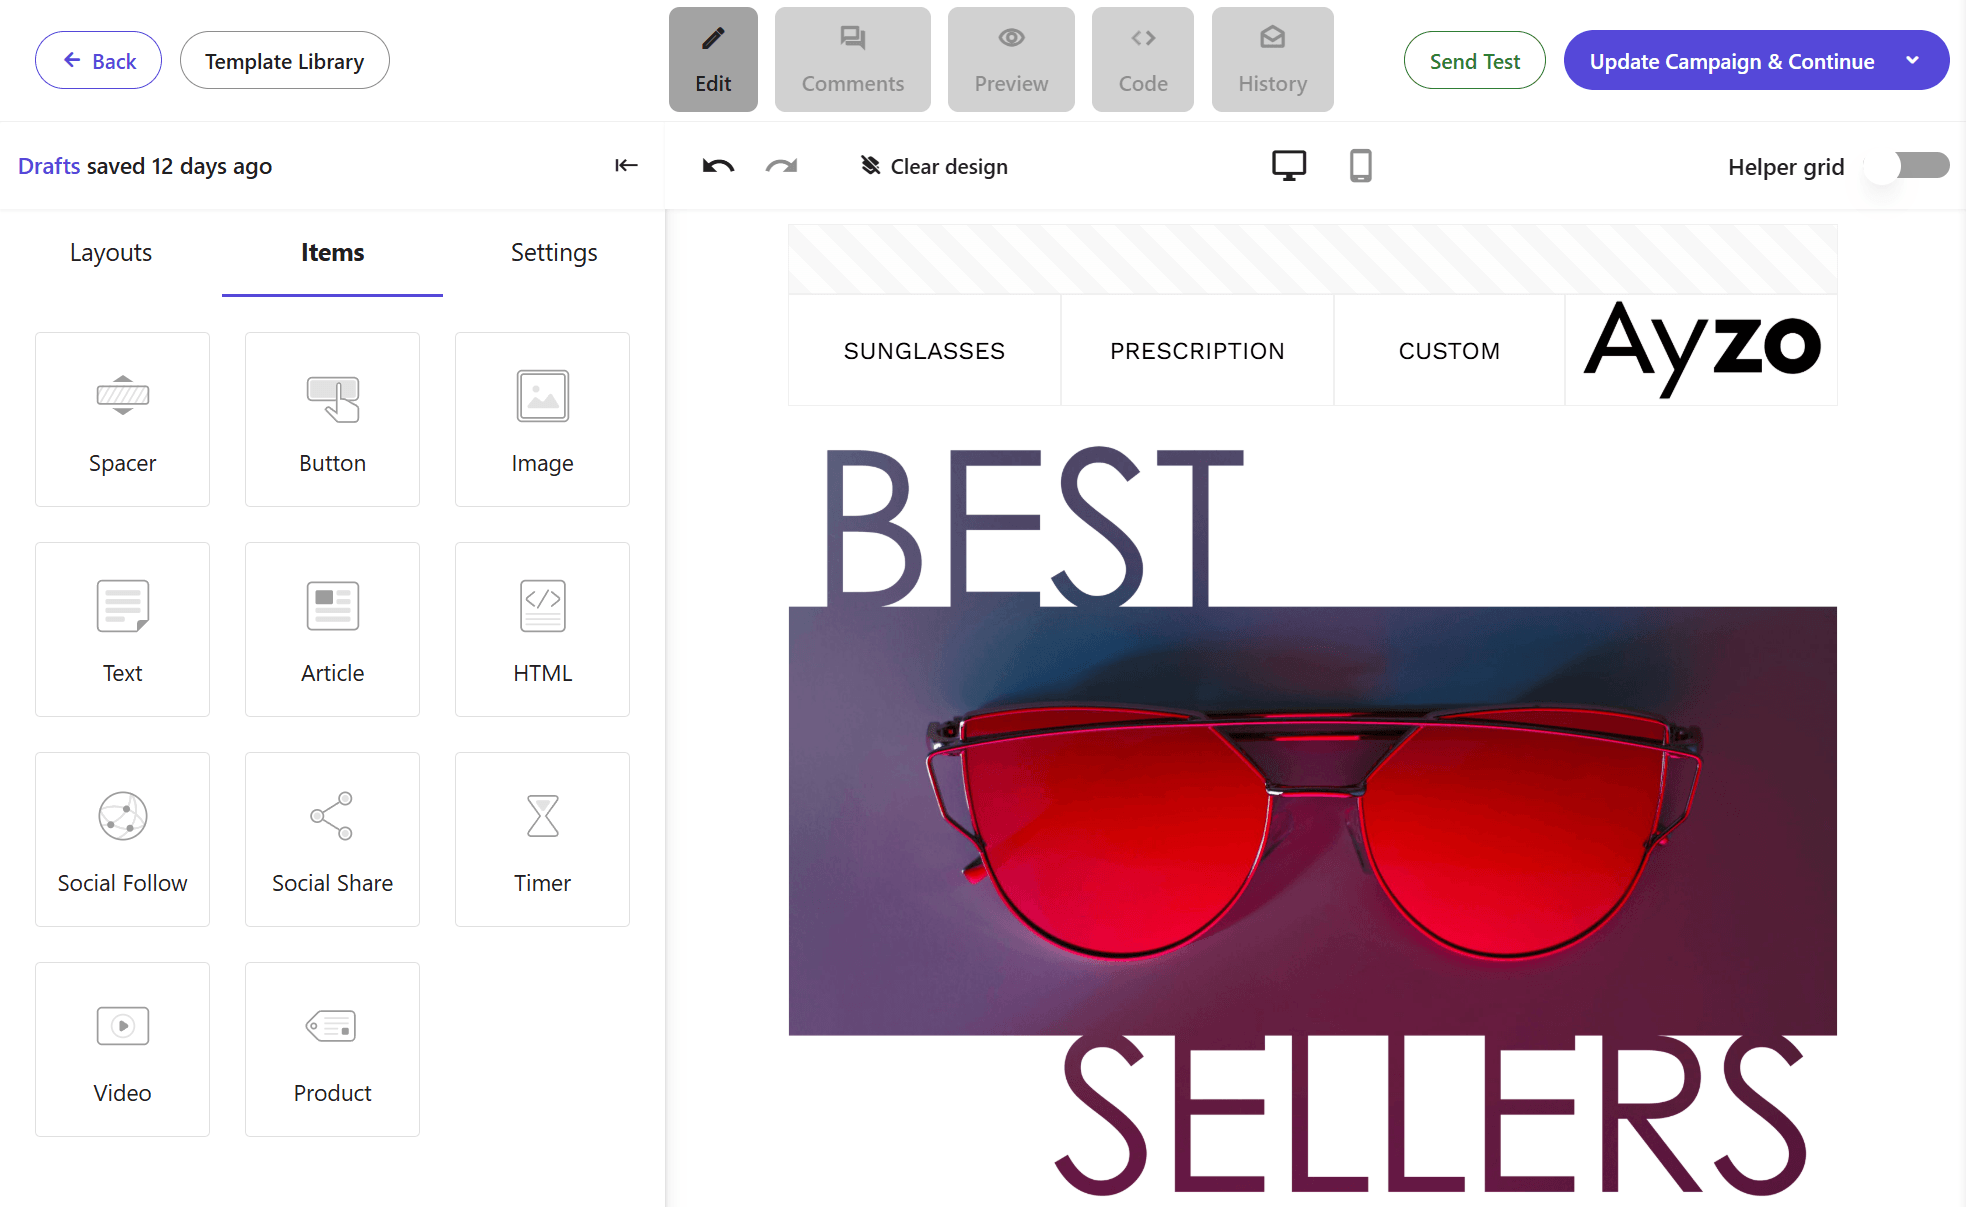Open the Settings tab

554,253
